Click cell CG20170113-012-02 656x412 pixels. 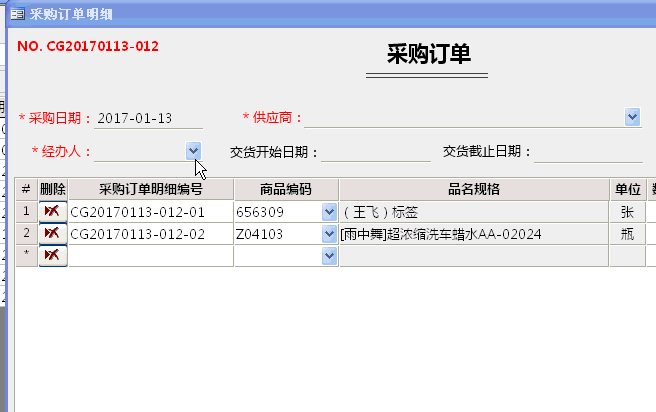[x=151, y=234]
